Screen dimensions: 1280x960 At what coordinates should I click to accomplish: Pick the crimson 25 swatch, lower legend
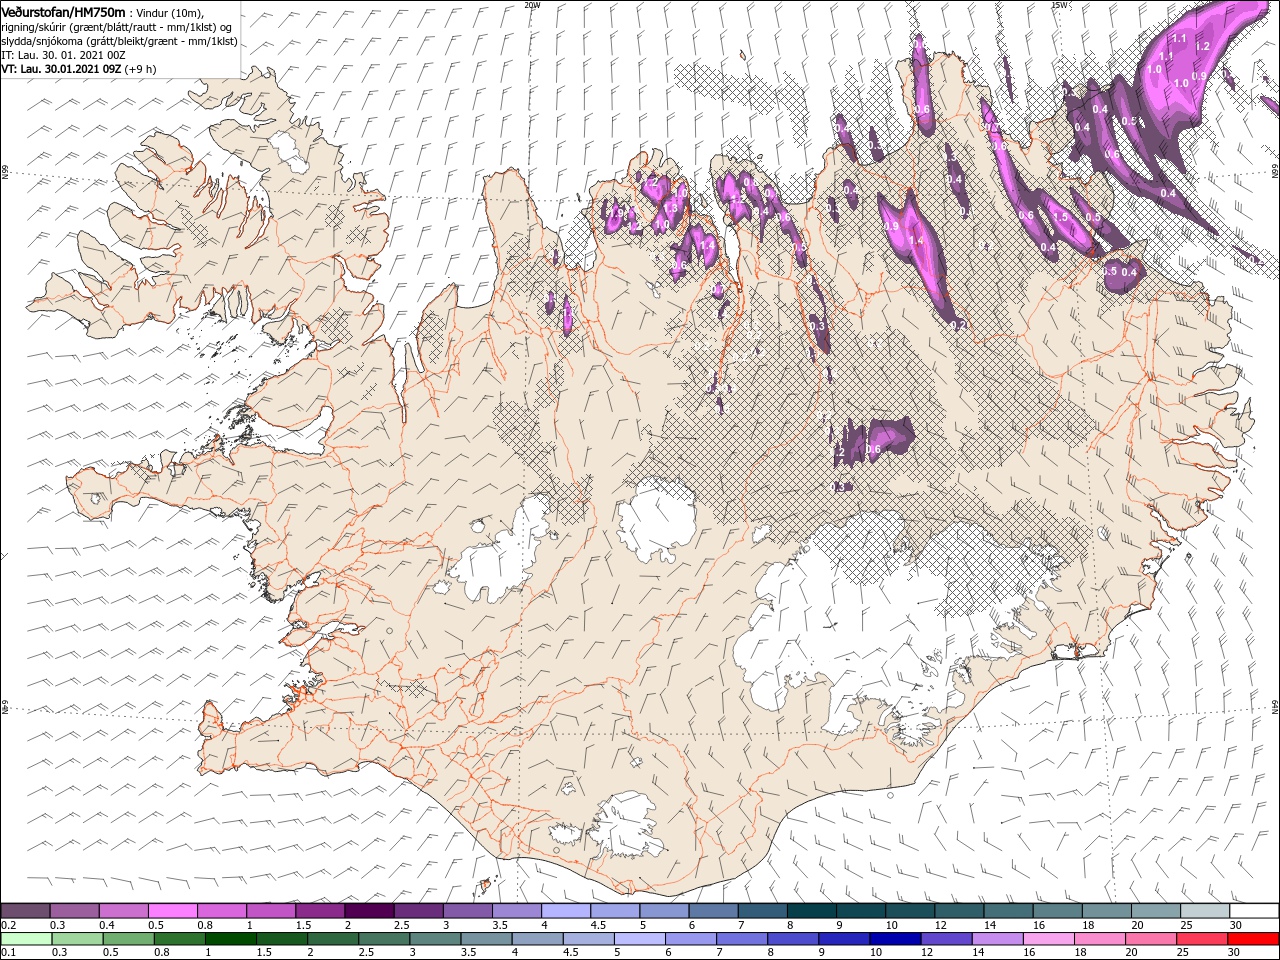pos(1203,939)
